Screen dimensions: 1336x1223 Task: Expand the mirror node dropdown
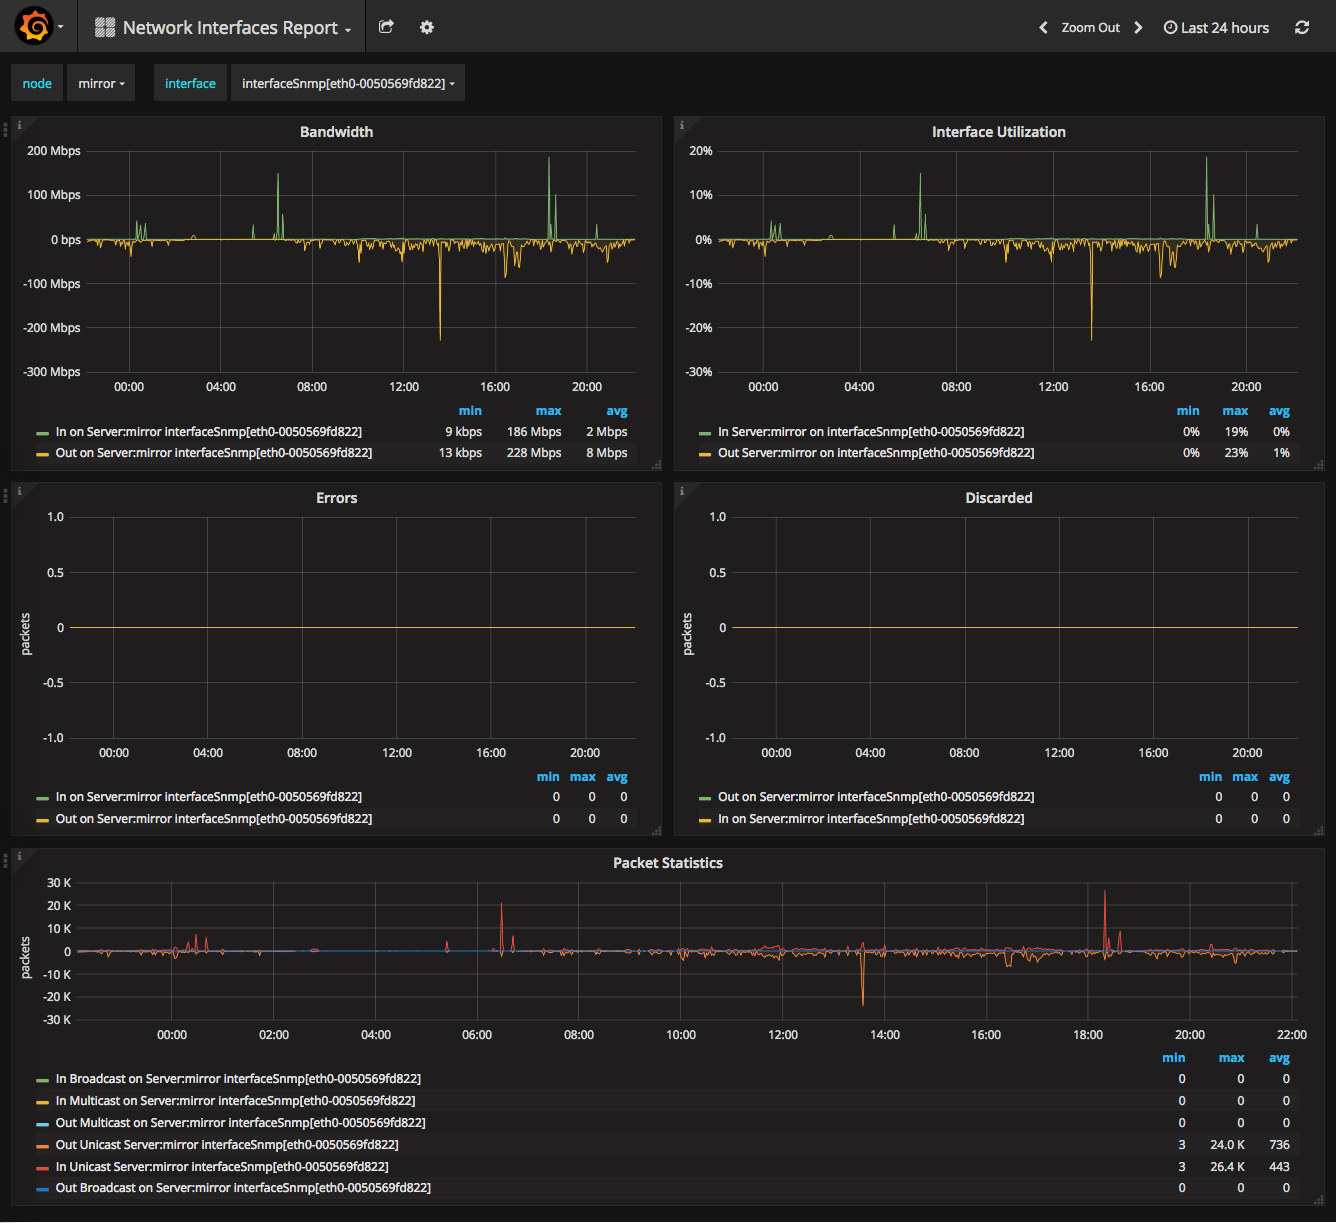(x=101, y=83)
